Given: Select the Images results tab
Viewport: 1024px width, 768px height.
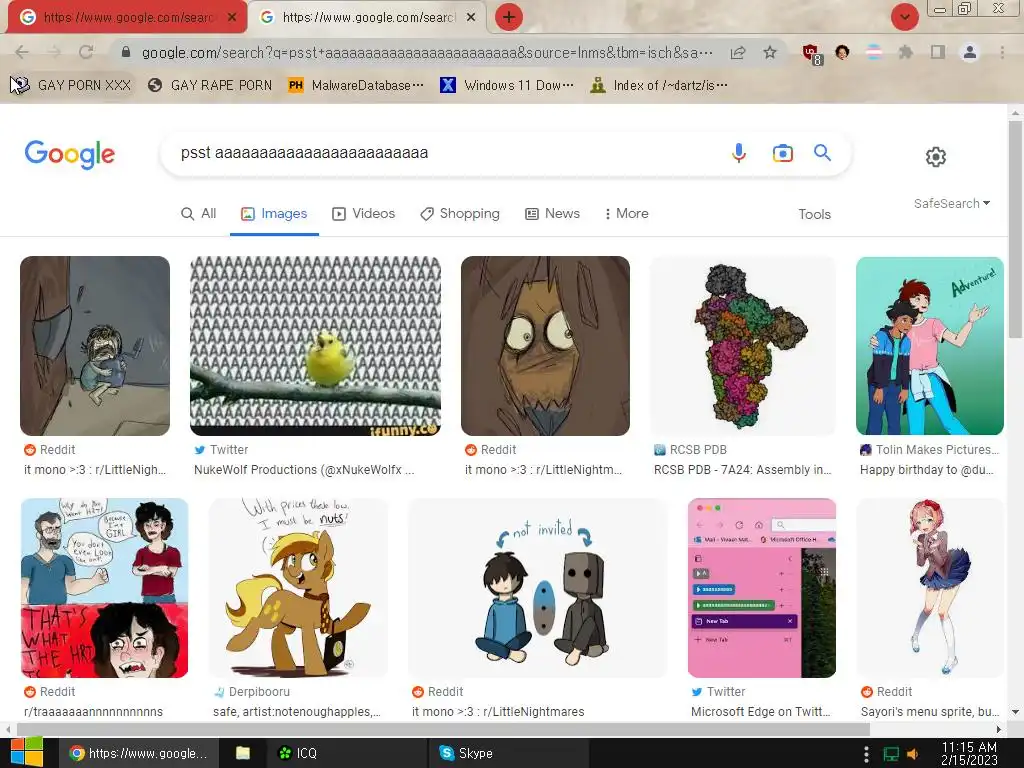Looking at the screenshot, I should (274, 214).
